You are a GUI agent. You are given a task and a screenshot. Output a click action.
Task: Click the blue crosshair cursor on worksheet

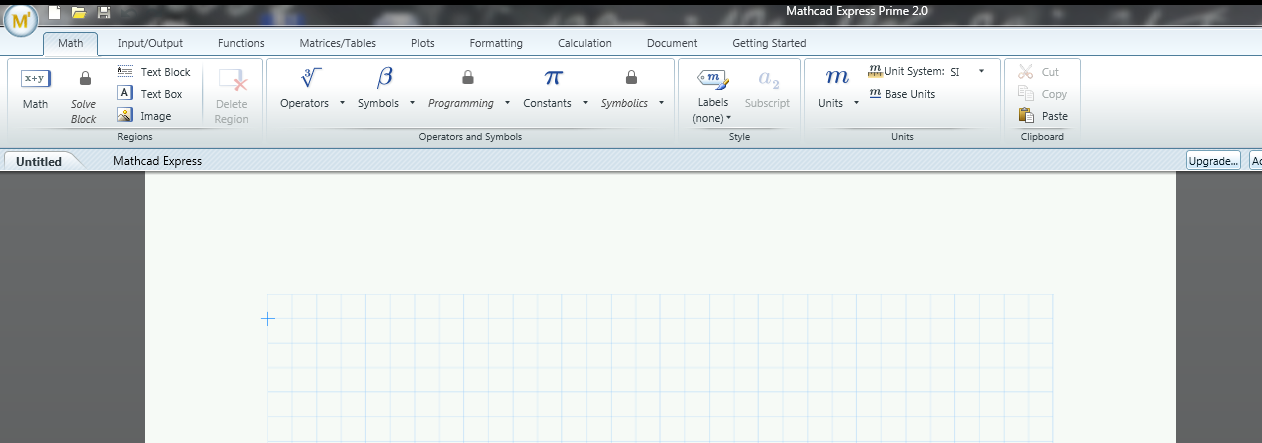[268, 319]
